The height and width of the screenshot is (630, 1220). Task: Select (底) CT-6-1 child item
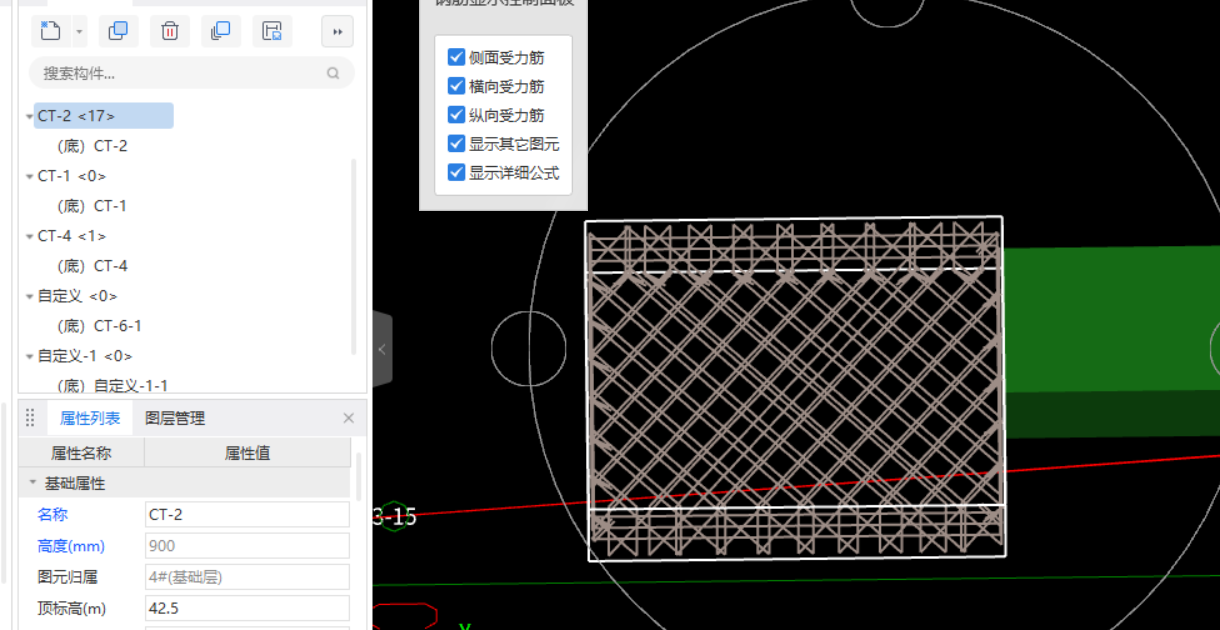(99, 326)
